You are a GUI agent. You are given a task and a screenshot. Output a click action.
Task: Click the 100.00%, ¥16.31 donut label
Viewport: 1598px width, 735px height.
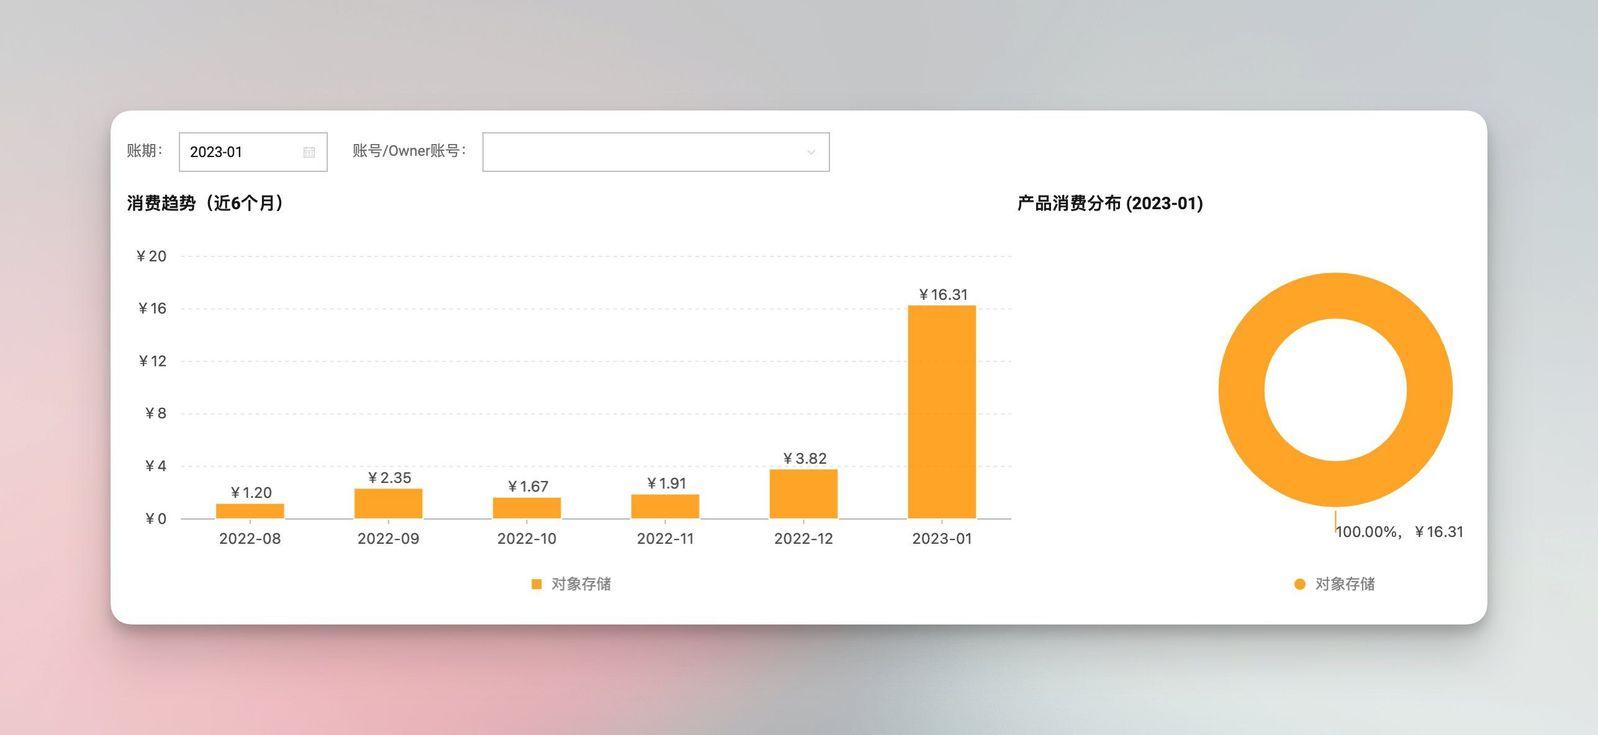(1399, 532)
